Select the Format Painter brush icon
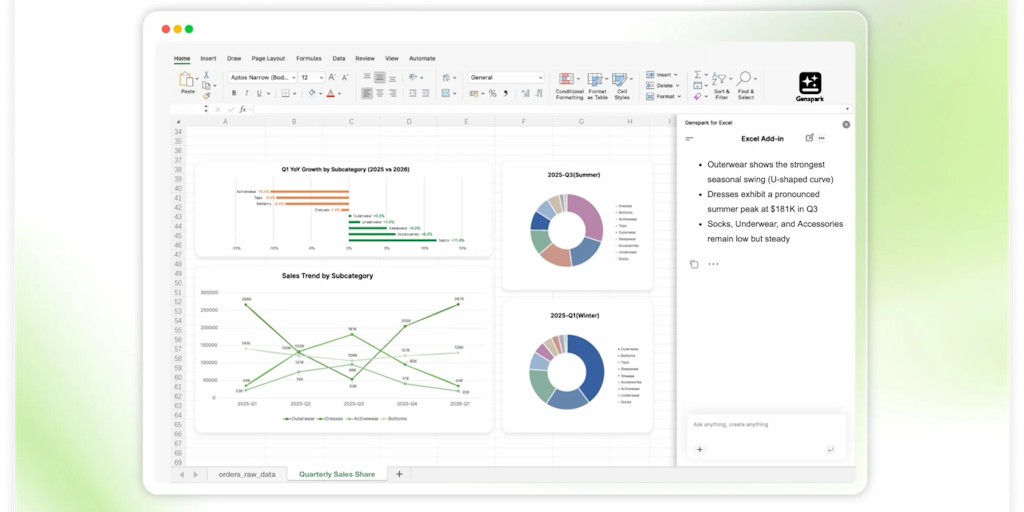The height and width of the screenshot is (512, 1024). 206,95
